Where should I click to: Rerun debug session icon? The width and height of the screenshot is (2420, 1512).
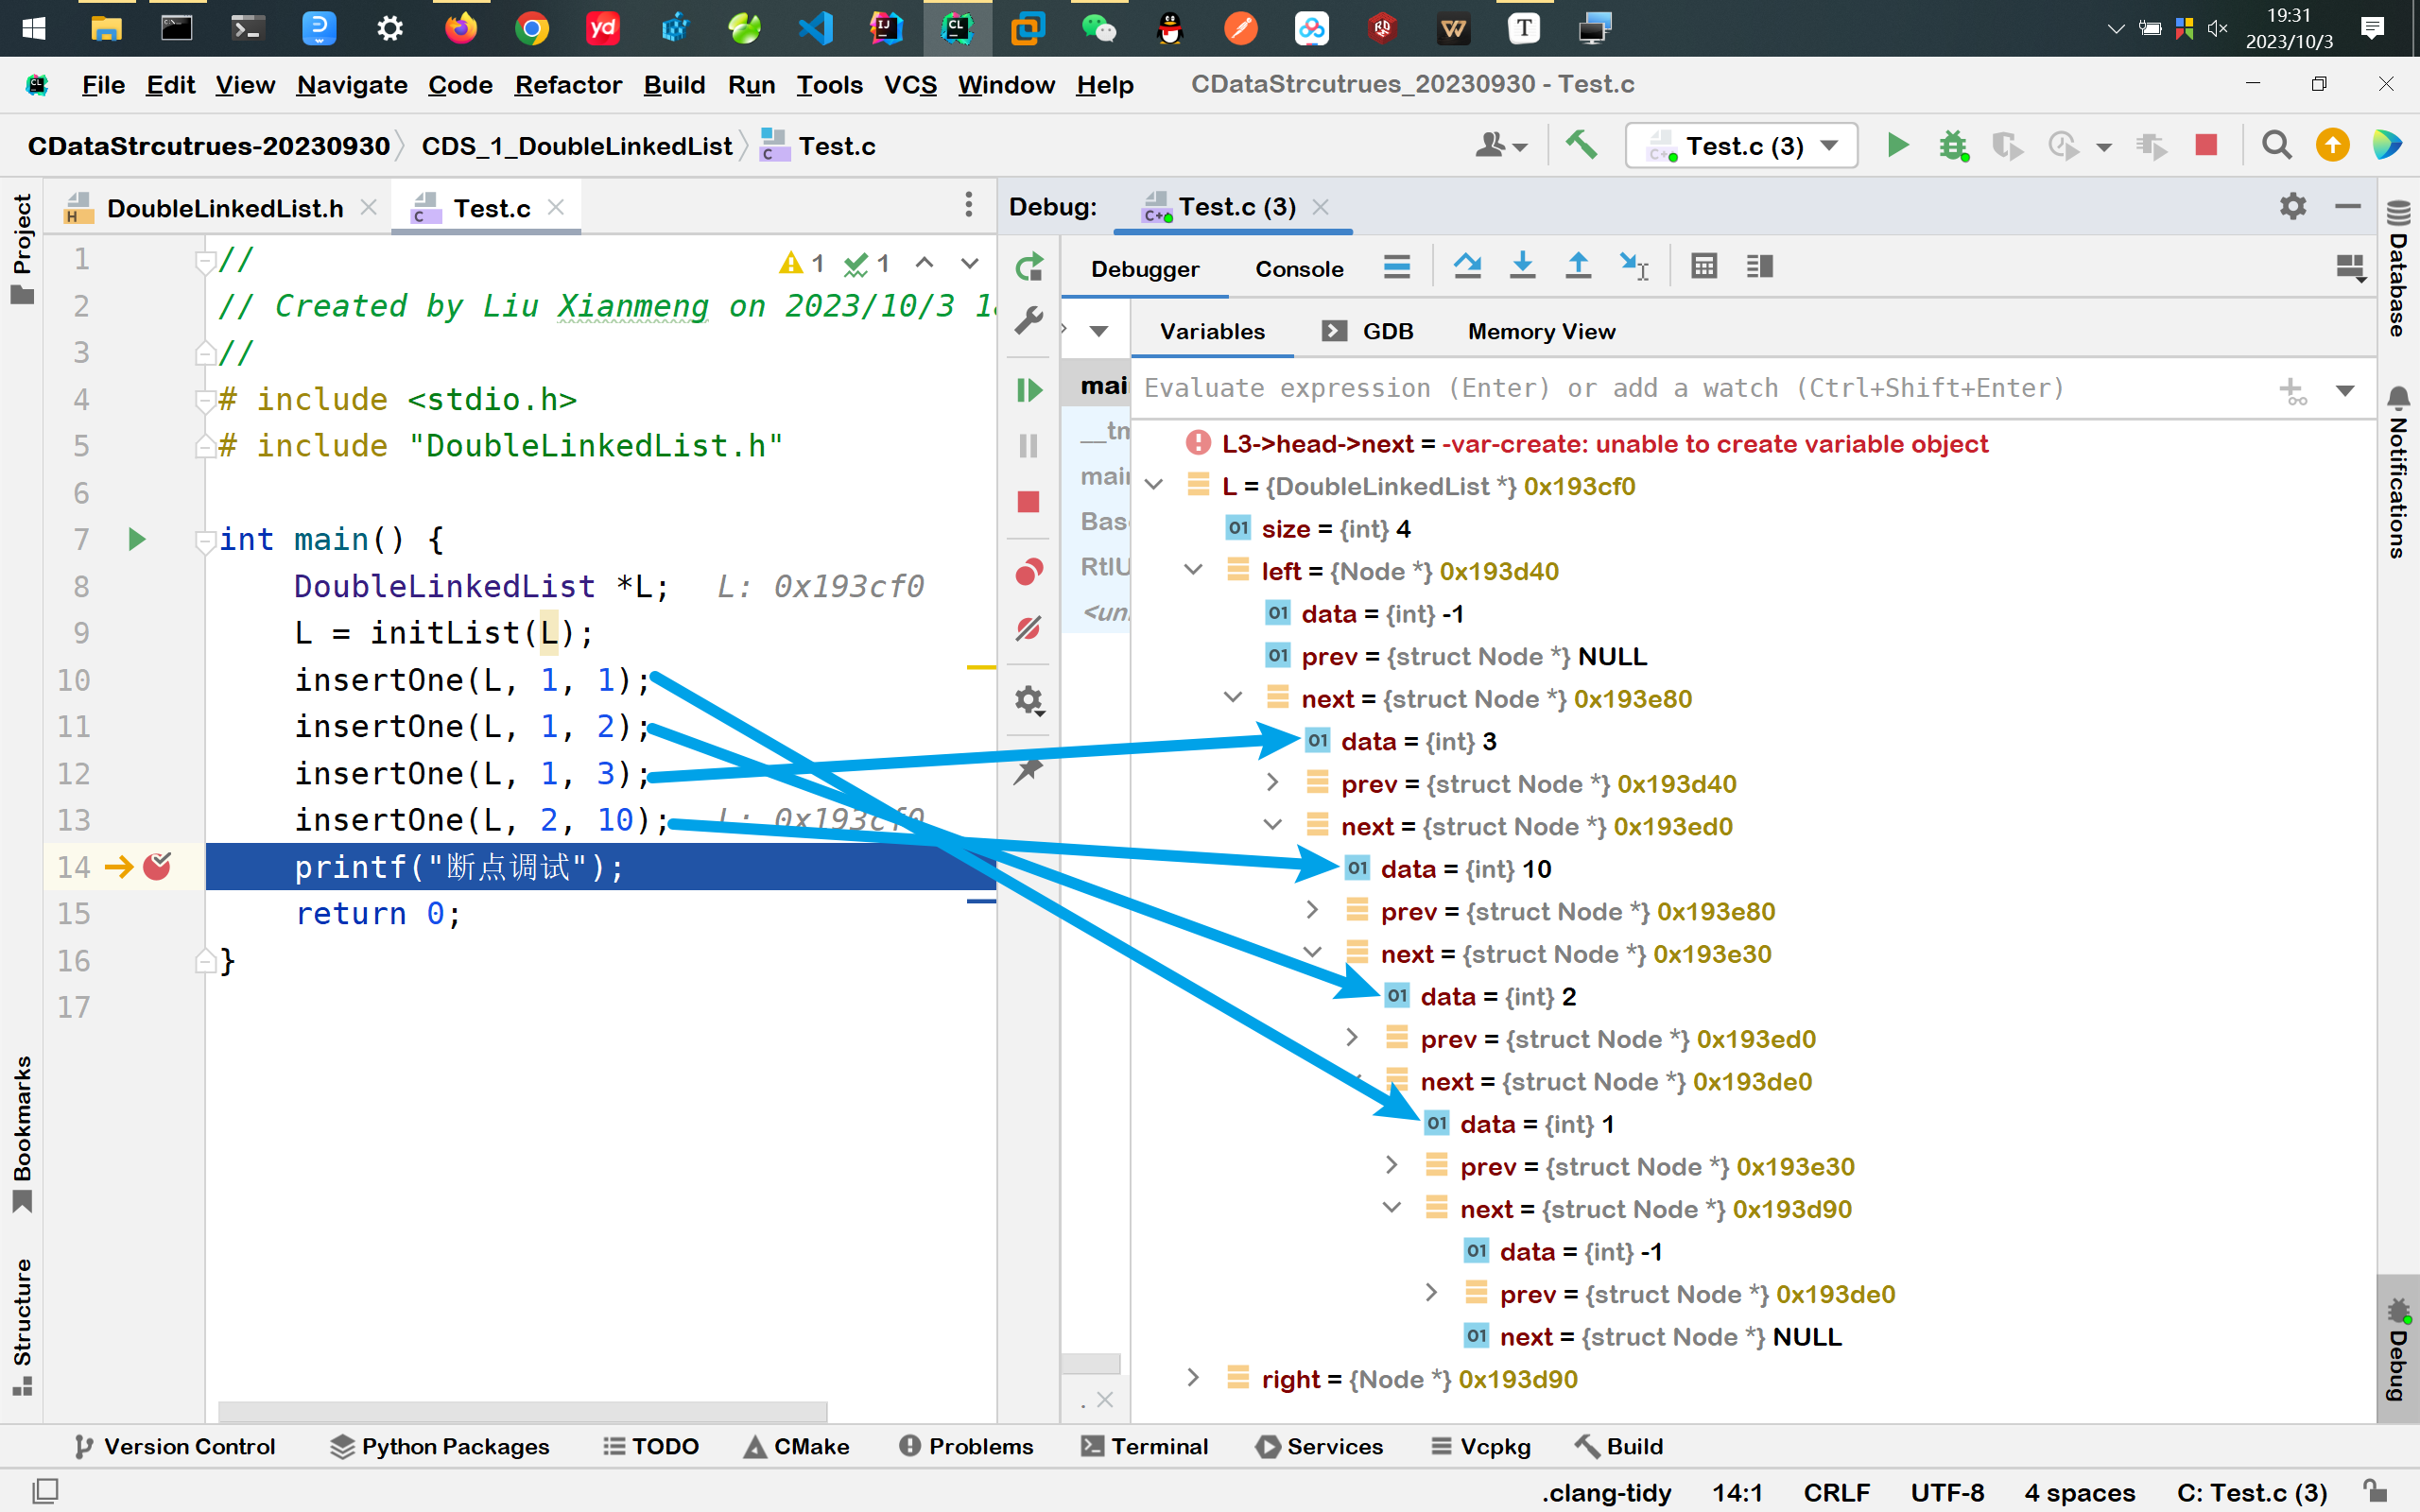pyautogui.click(x=1029, y=267)
